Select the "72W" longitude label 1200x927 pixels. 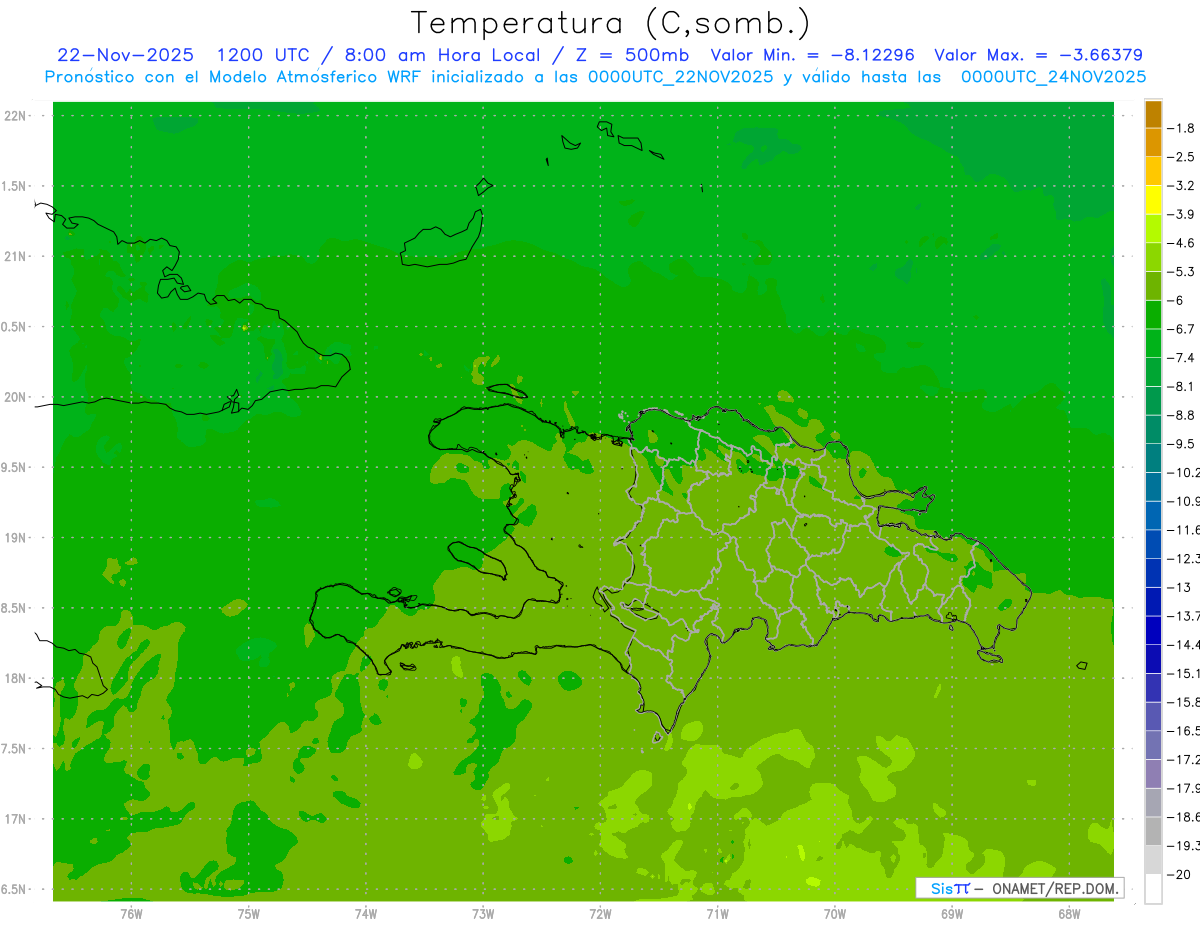[600, 913]
